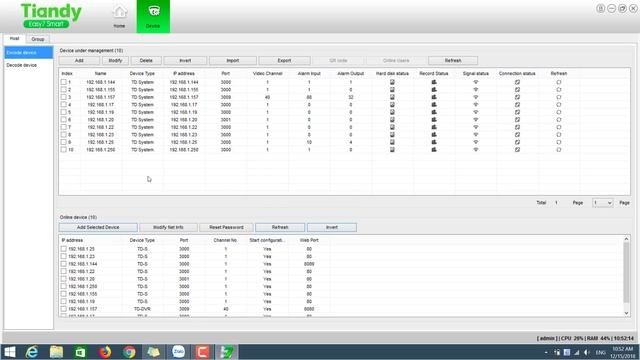Launch Firefox from the taskbar
Screen dimensions: 640x360
(x=105, y=352)
